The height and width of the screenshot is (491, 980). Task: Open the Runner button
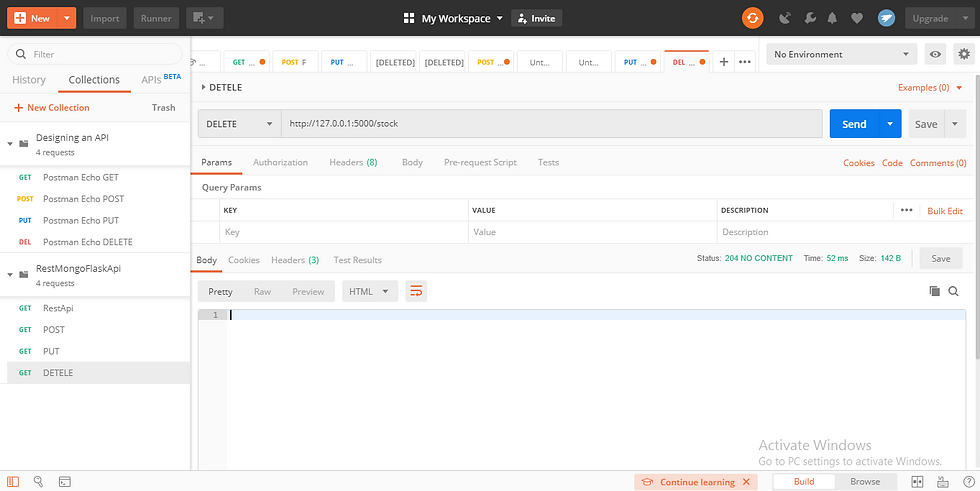click(156, 18)
